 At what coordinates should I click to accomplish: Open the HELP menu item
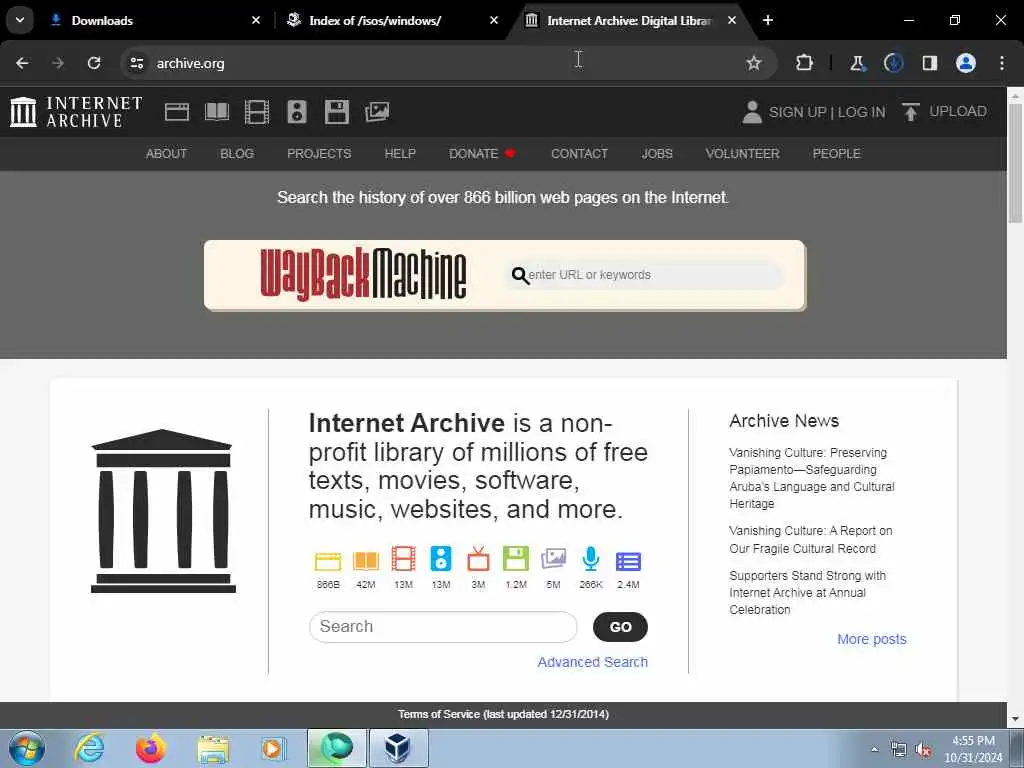[400, 153]
